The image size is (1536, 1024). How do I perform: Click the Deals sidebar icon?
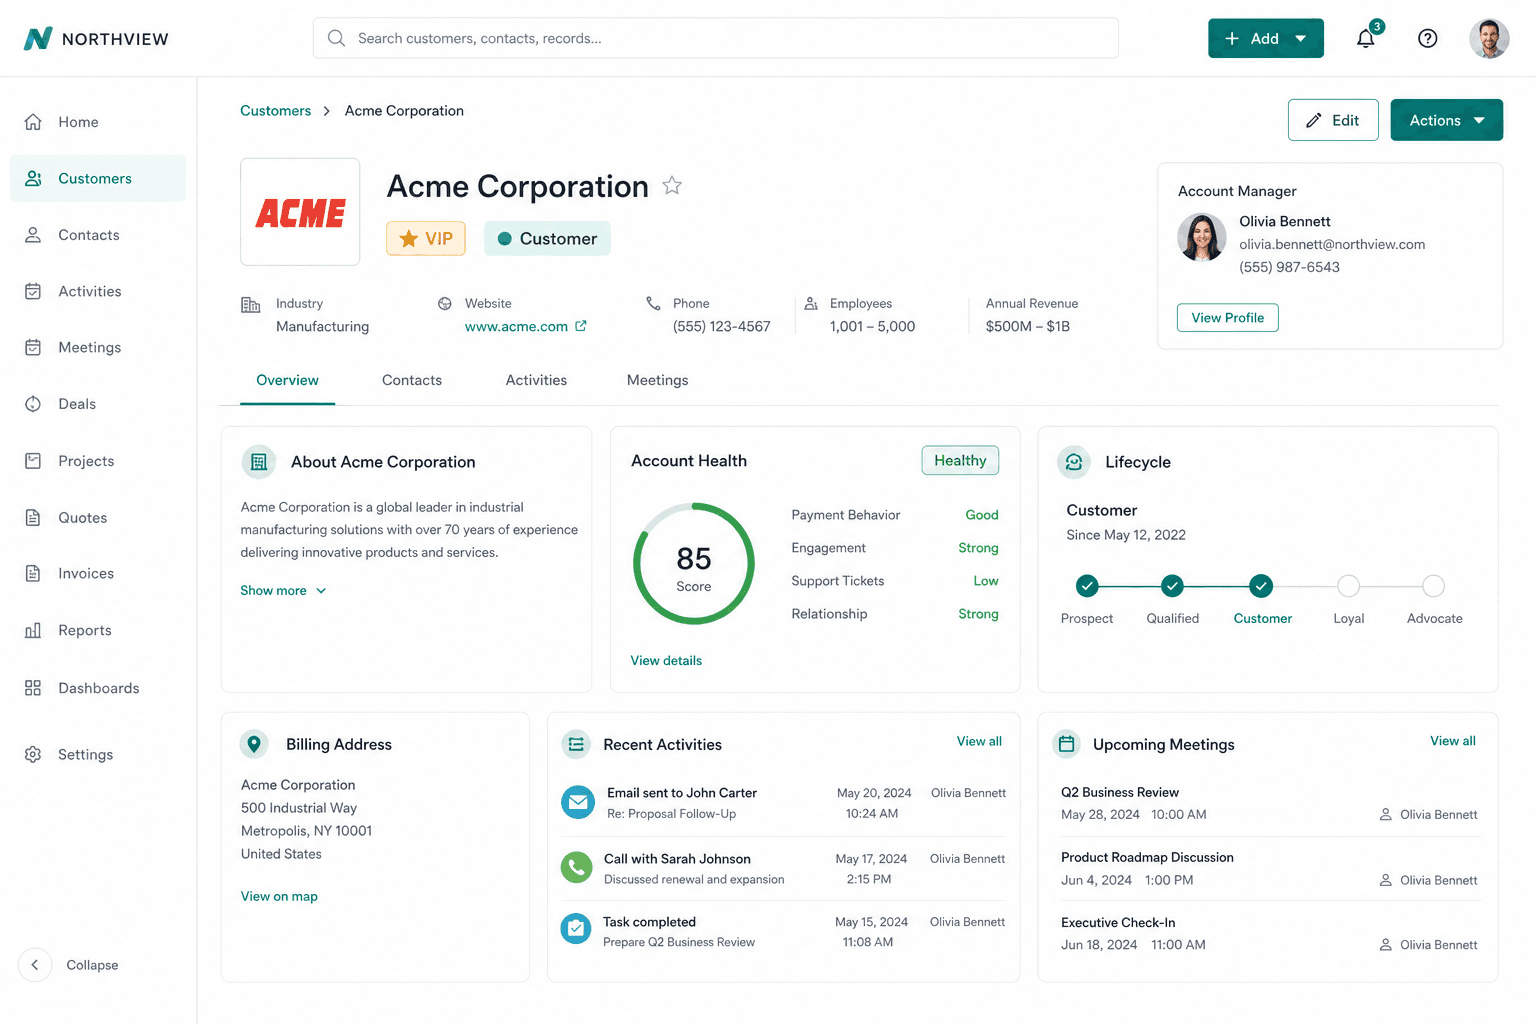(33, 404)
